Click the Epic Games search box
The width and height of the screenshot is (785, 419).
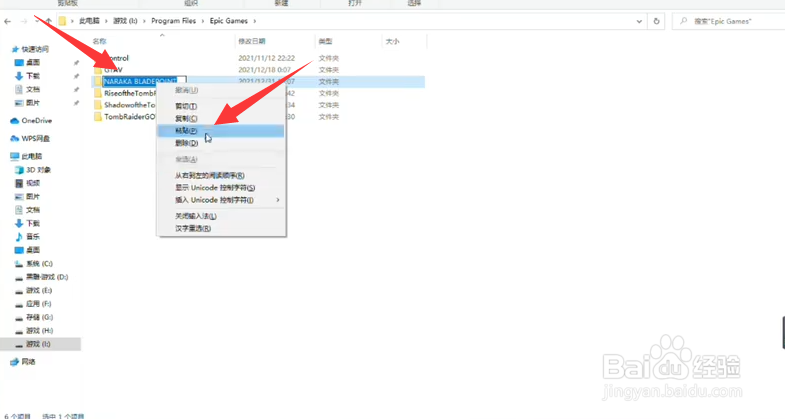click(x=728, y=21)
